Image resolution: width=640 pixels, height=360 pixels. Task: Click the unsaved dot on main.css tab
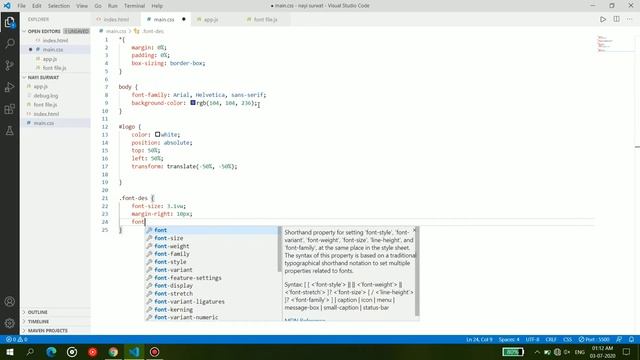click(x=184, y=19)
